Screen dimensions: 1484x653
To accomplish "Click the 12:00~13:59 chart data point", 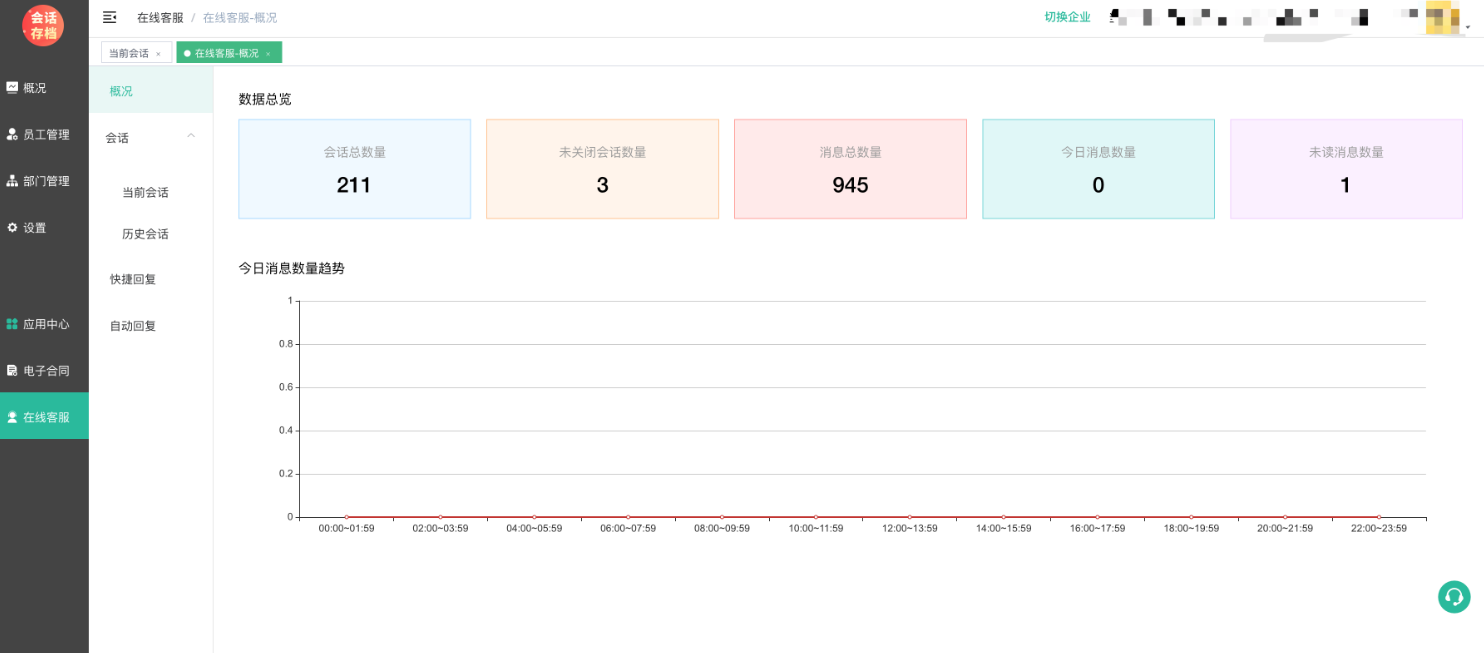I will (x=909, y=517).
